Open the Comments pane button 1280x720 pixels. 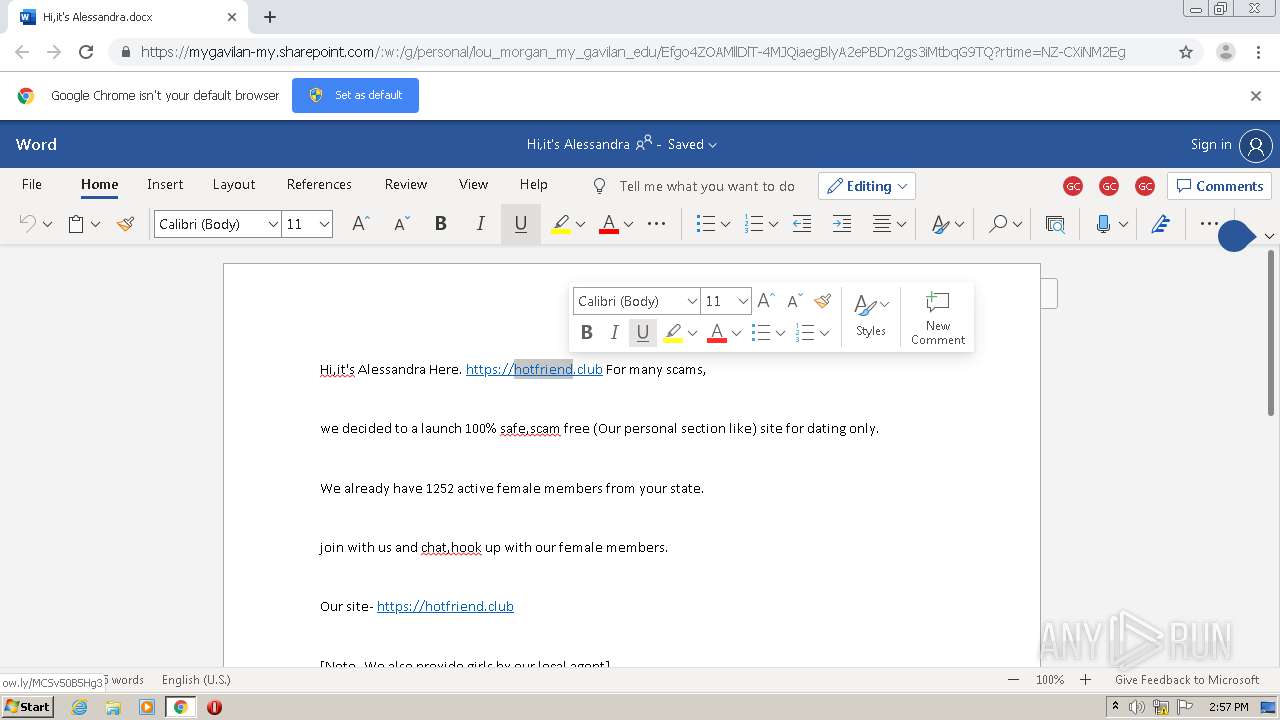(1219, 186)
